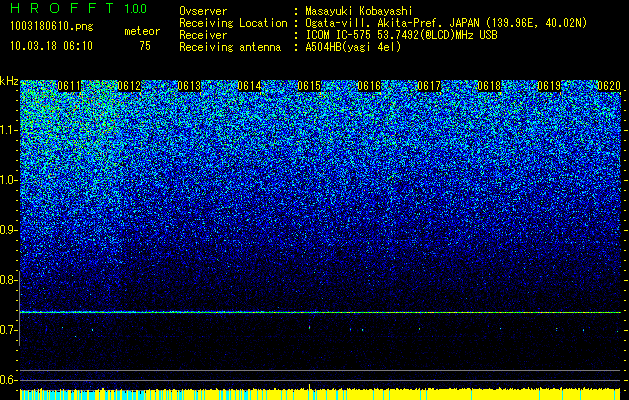Select the 1.1 kHz axis label
Viewport: 629px width, 400px height.
click(9, 130)
